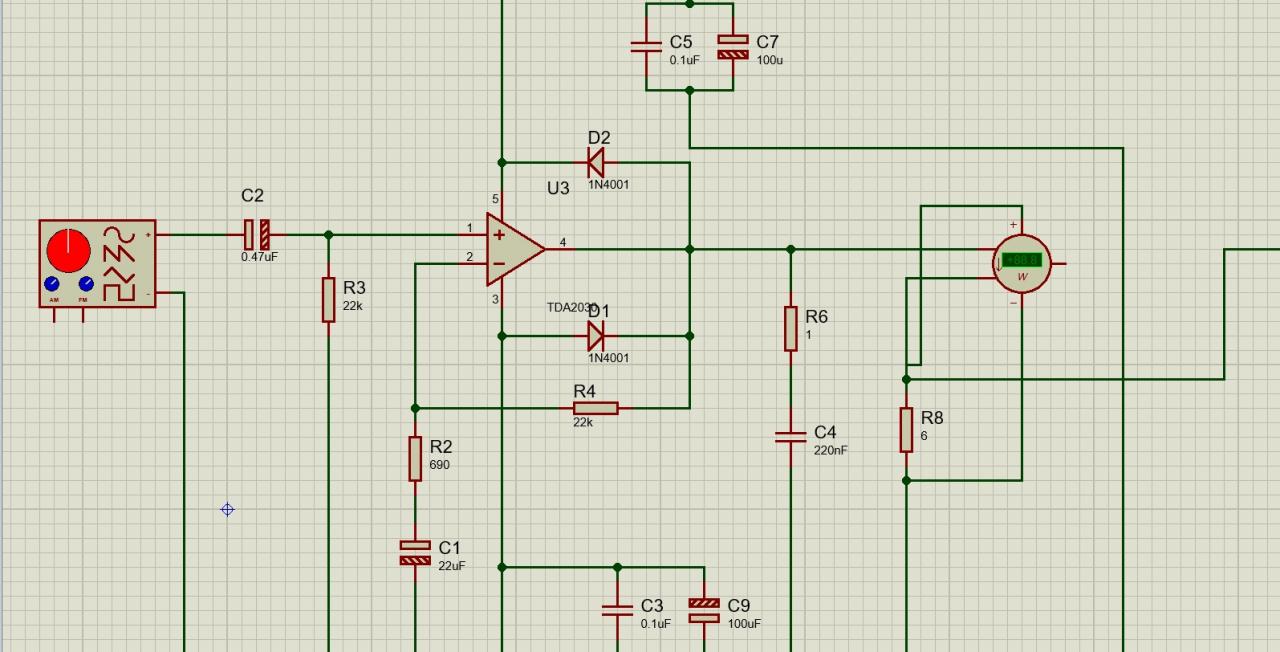The width and height of the screenshot is (1280, 652).
Task: Click the 22k value of R3
Action: pyautogui.click(x=353, y=306)
